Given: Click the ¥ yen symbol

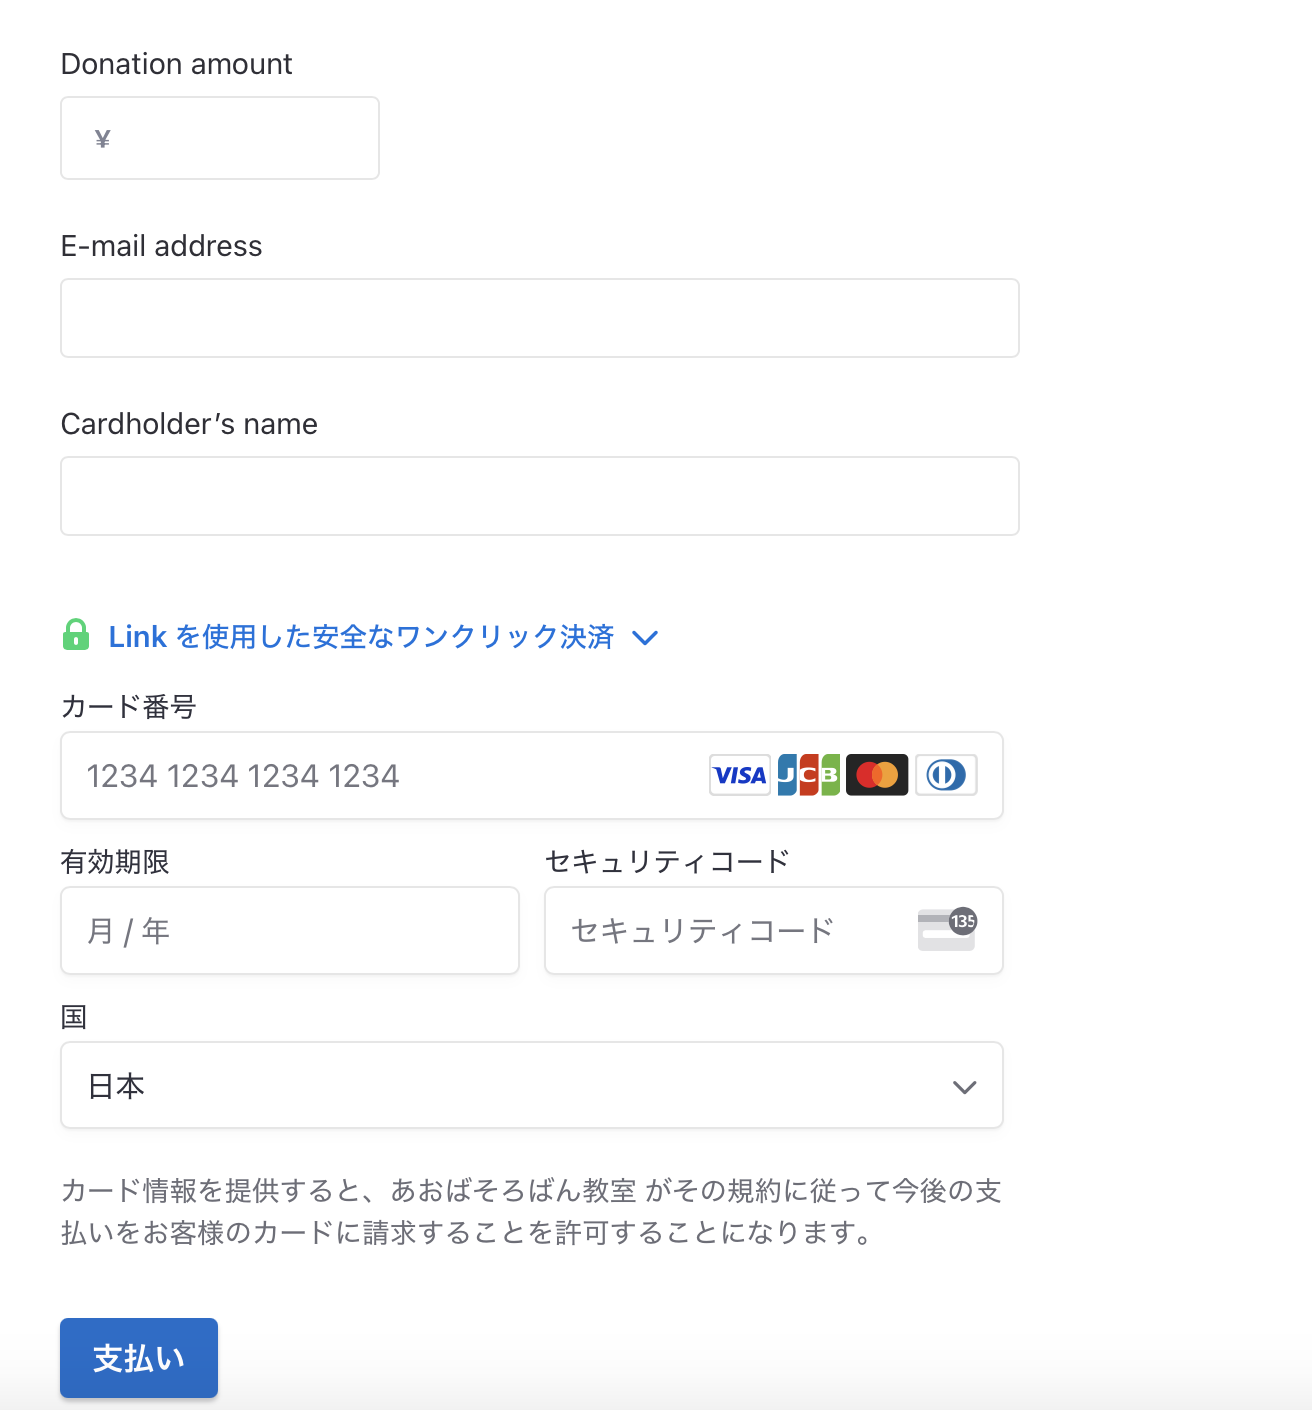Looking at the screenshot, I should pyautogui.click(x=102, y=139).
